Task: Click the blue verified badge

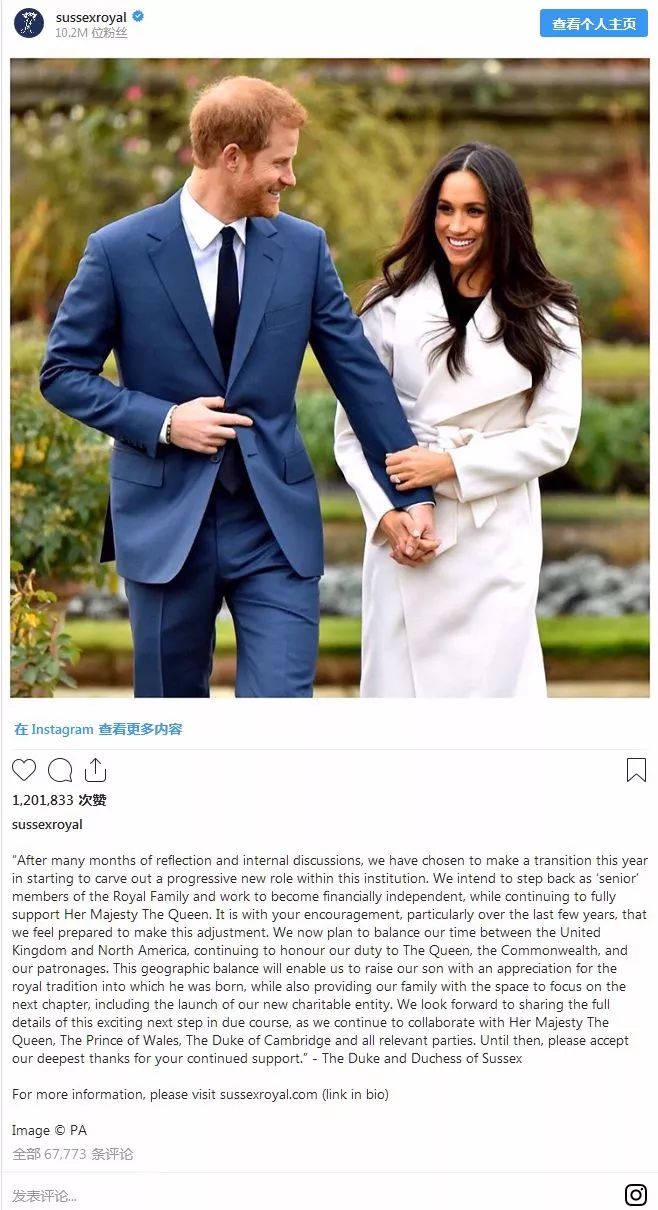Action: click(x=139, y=16)
